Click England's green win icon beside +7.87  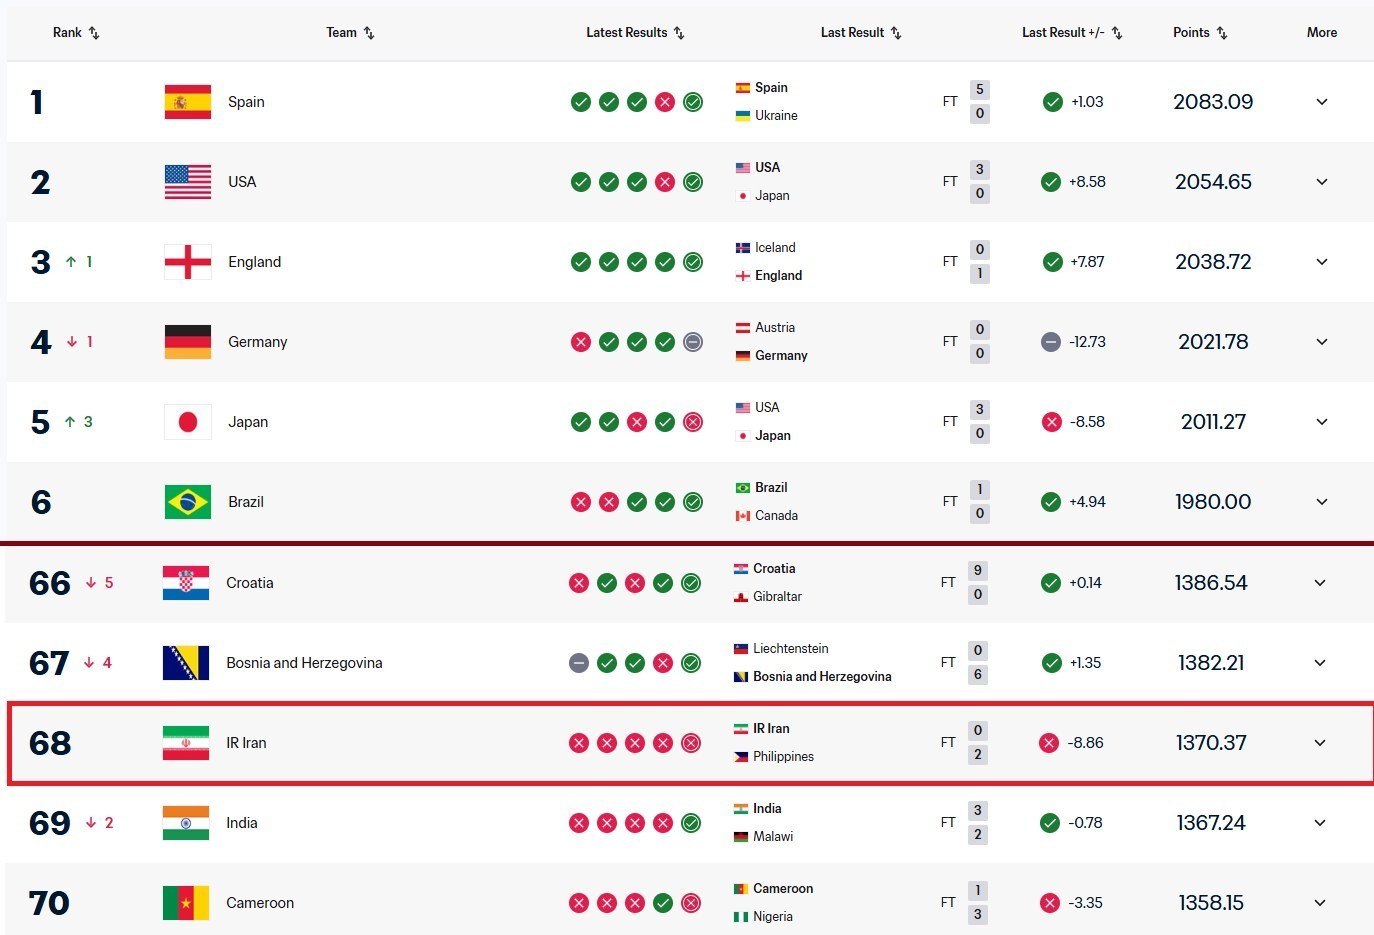tap(1052, 262)
